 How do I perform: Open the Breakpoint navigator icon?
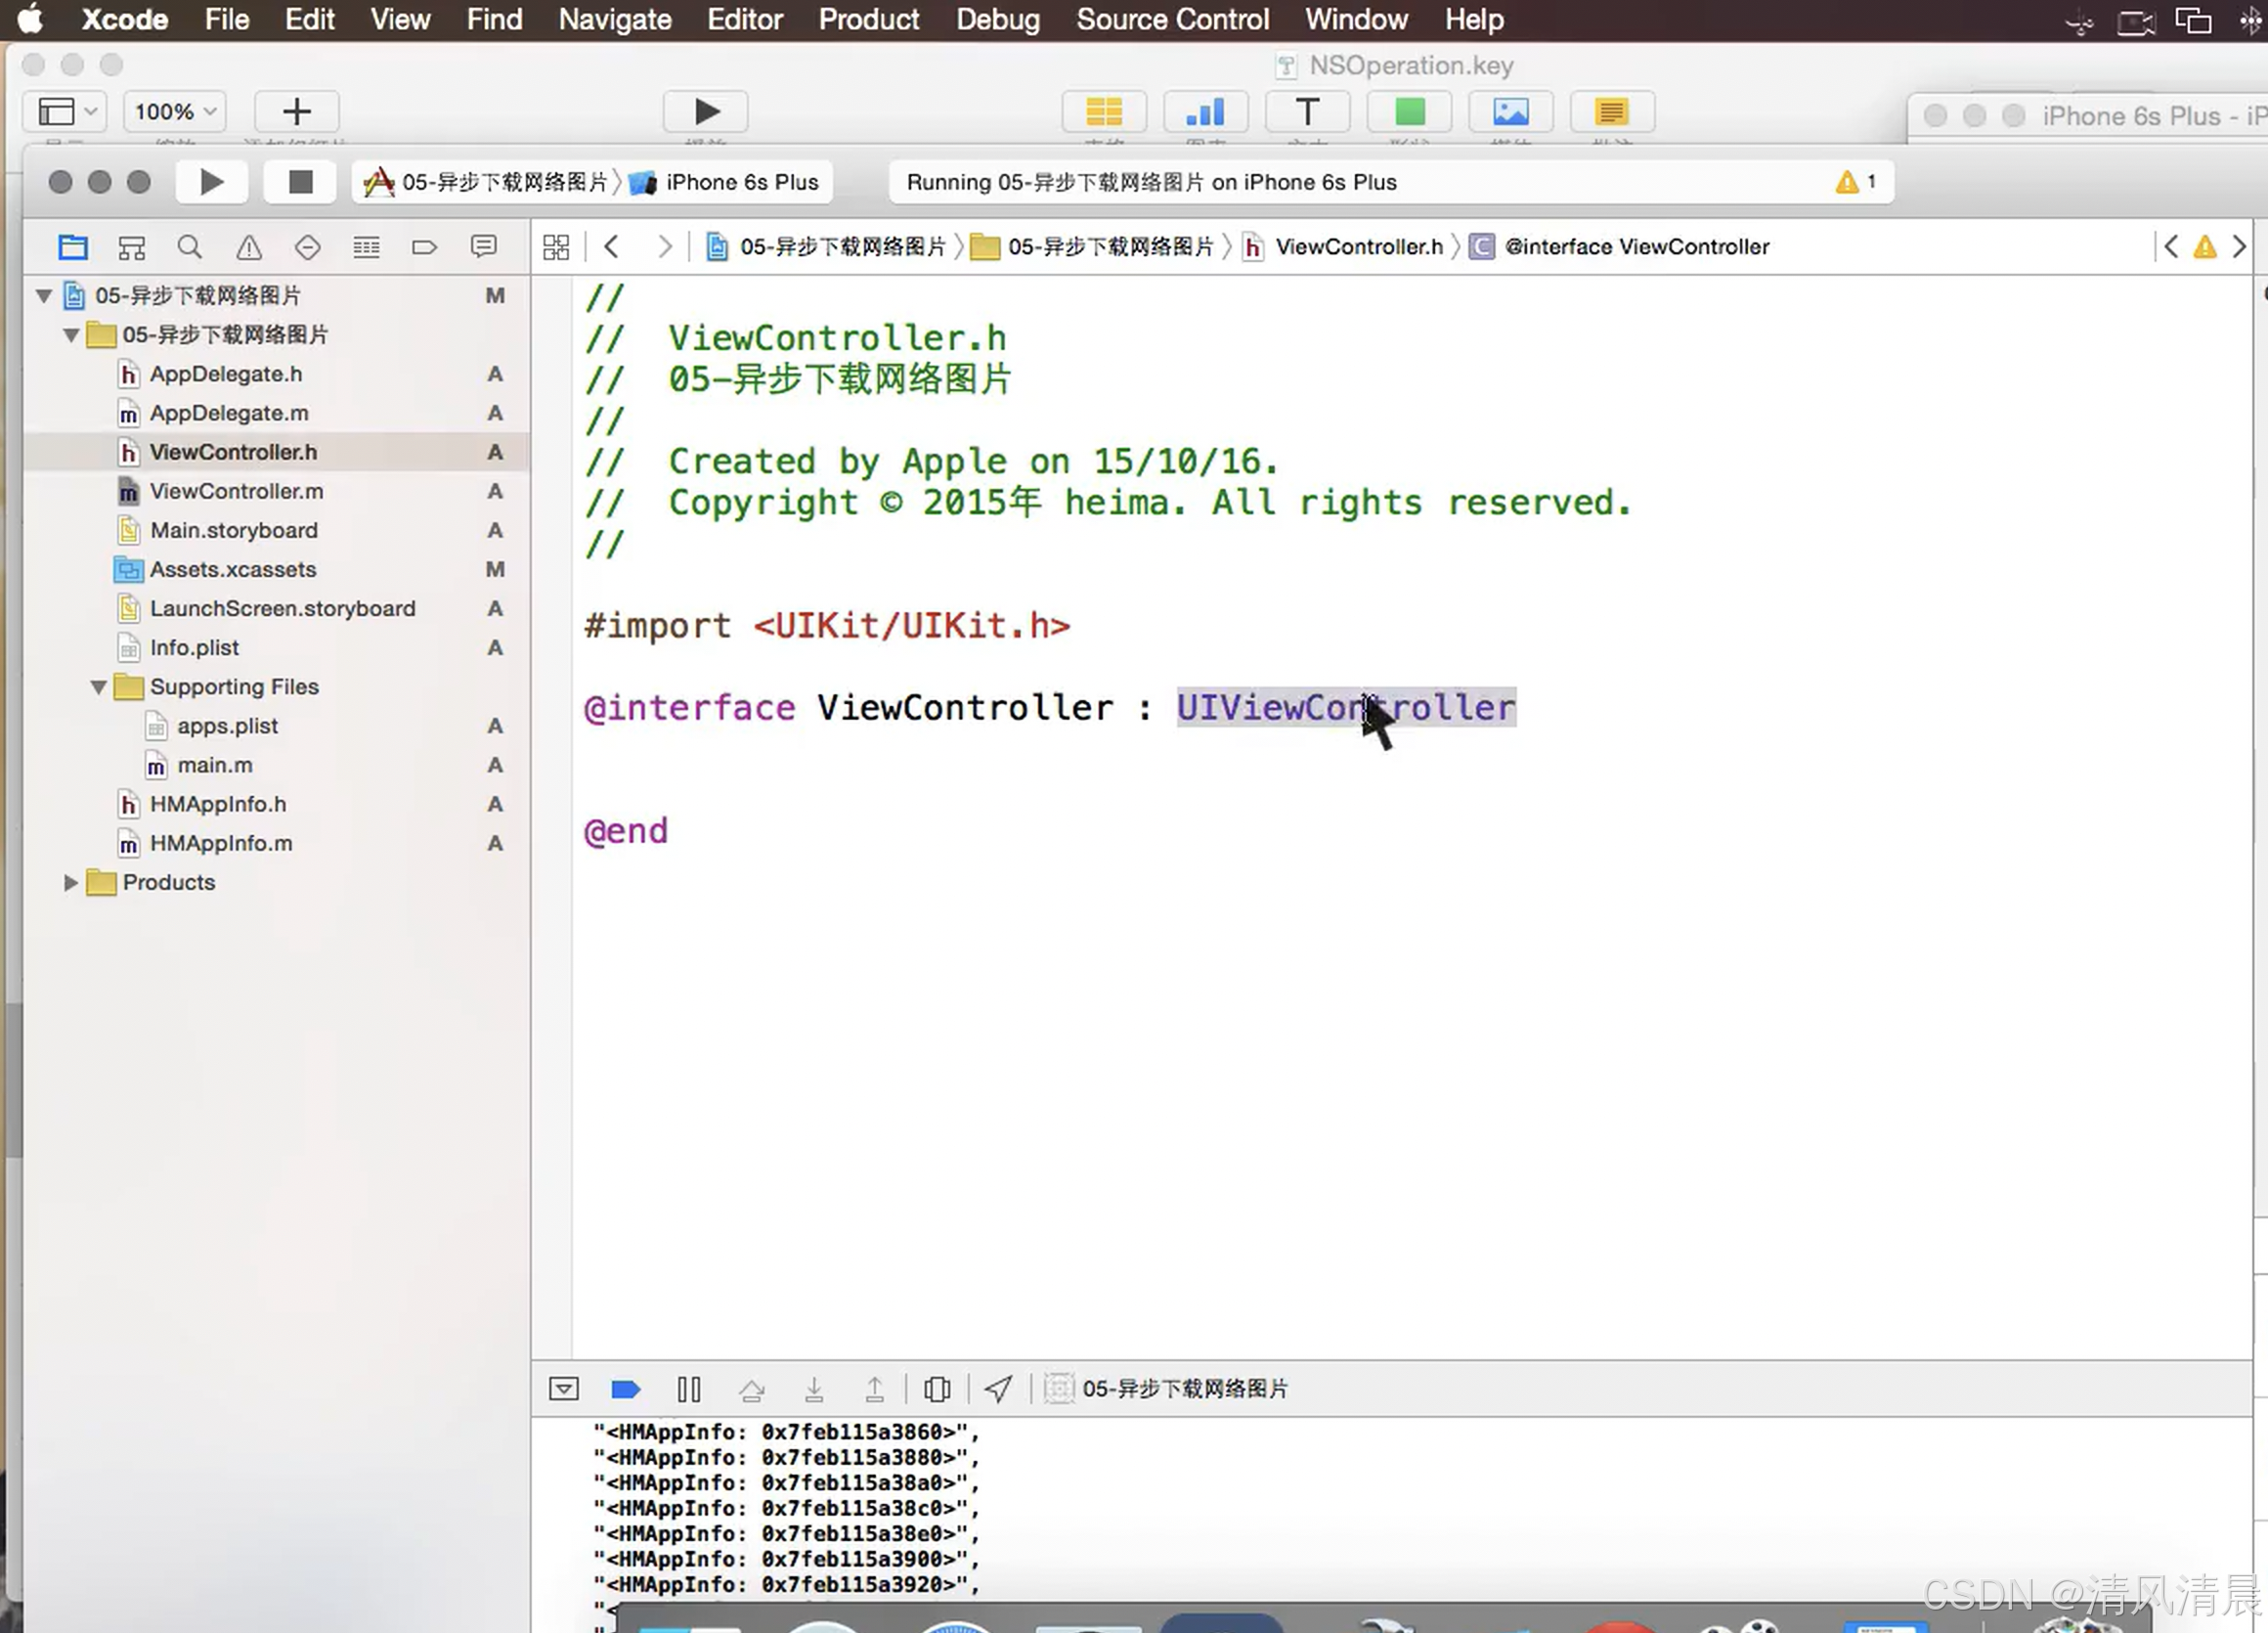click(x=424, y=247)
